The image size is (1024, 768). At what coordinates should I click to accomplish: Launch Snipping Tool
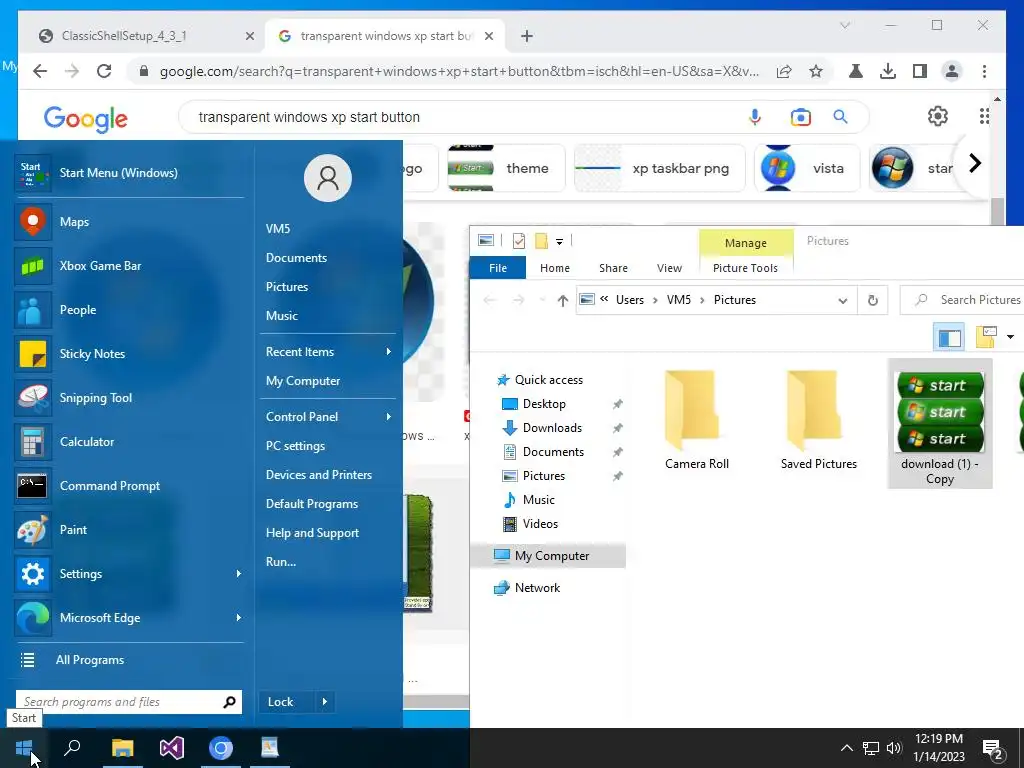coord(129,398)
